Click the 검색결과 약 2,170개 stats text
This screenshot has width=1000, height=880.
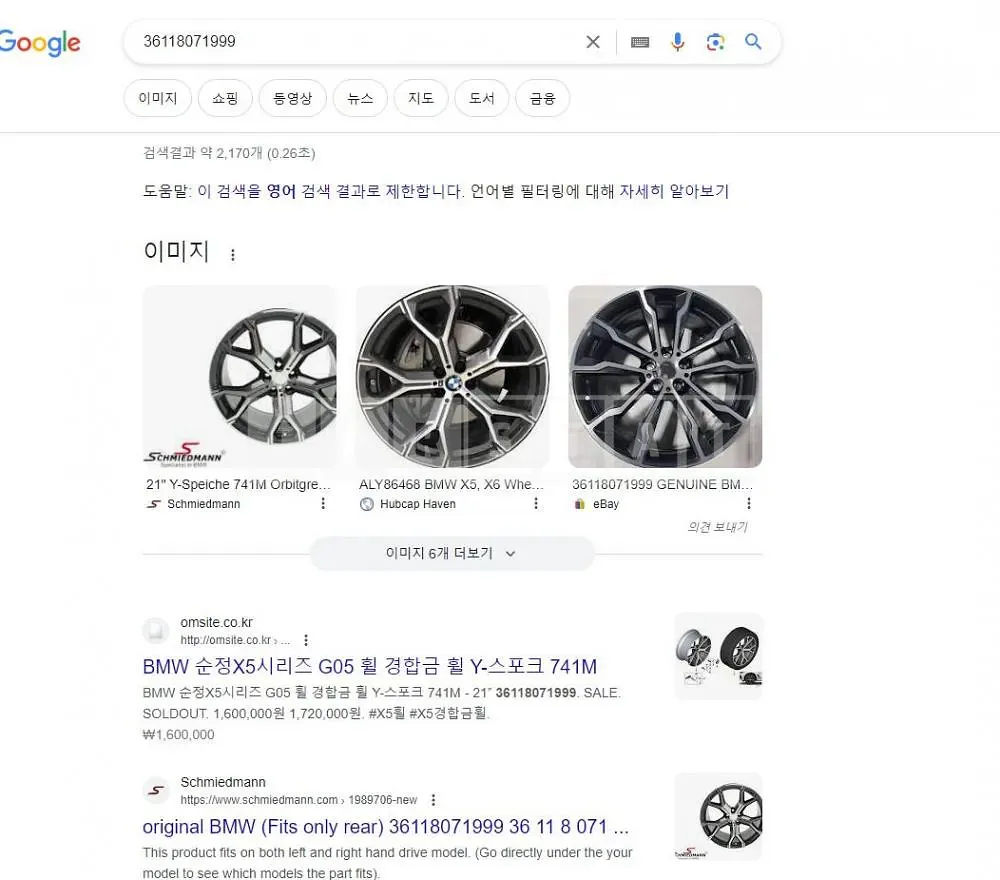[229, 153]
